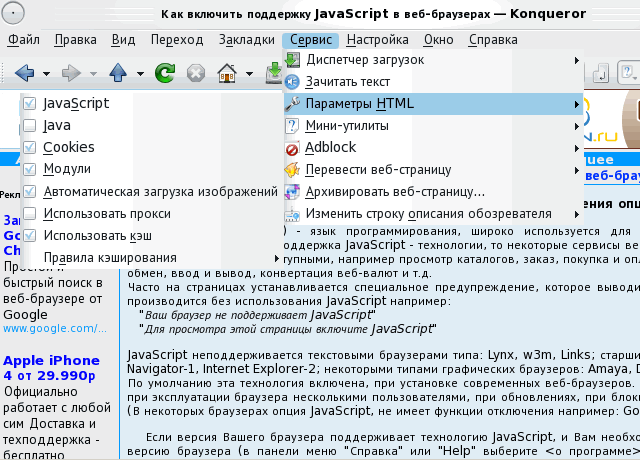Image resolution: width=640 pixels, height=460 pixels.
Task: Expand the Мини-утилиты submenu arrow
Action: (577, 127)
